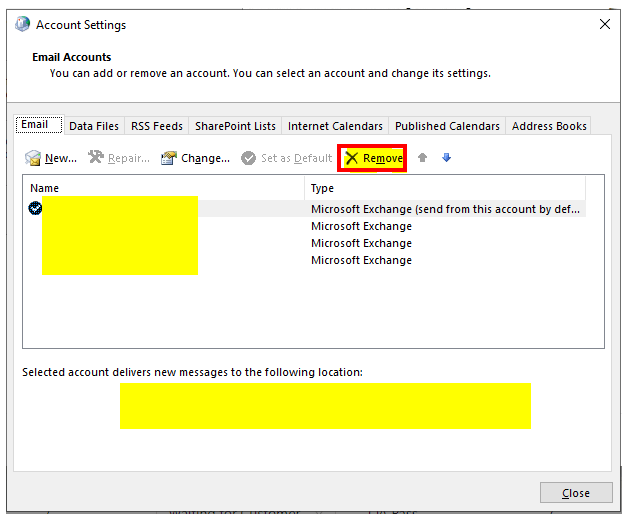Select the third account's 'Microsoft Exchange' type cell
The image size is (627, 522).
pos(361,243)
